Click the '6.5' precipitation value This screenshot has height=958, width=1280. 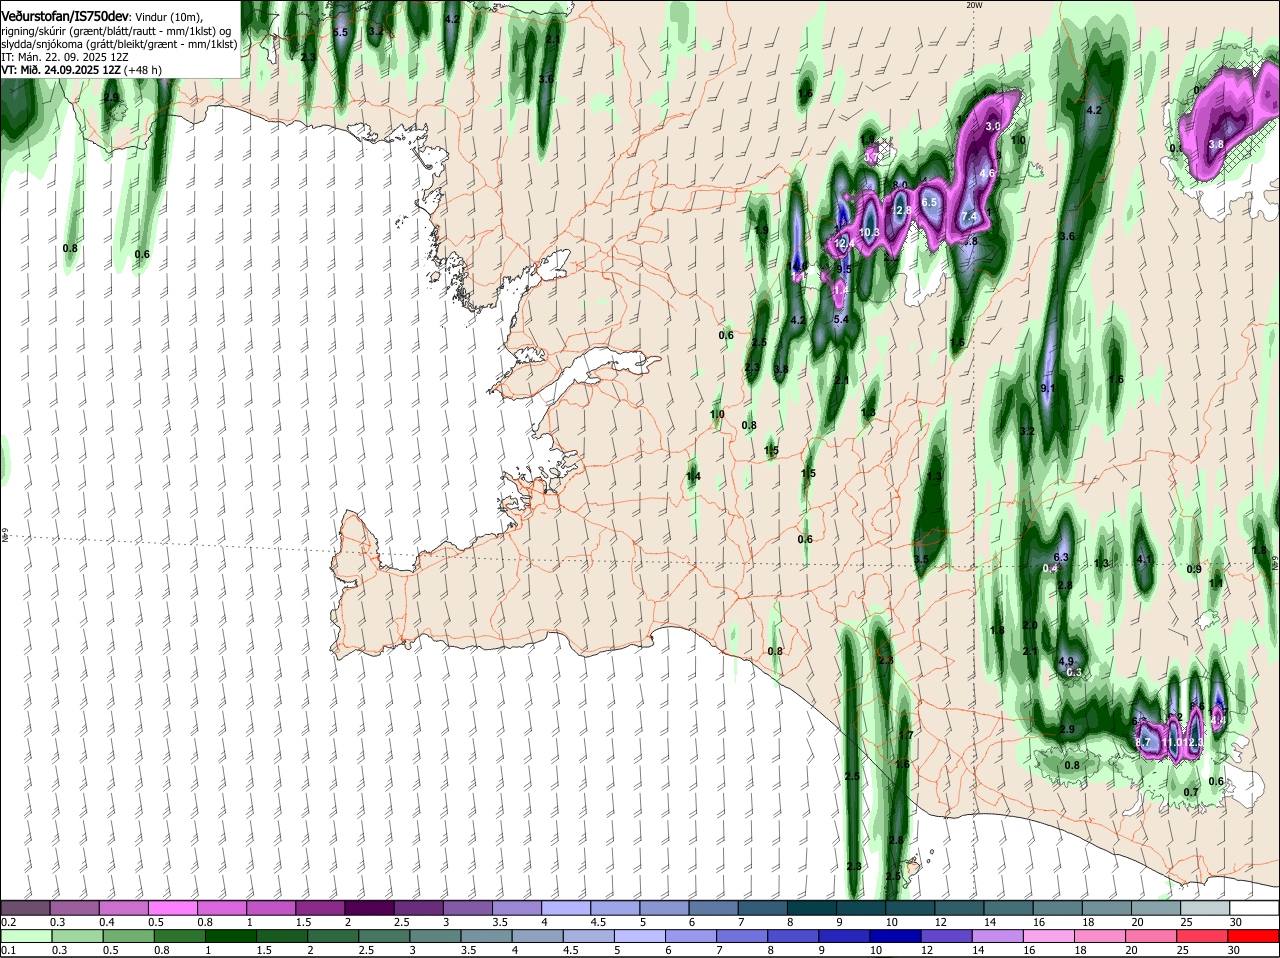(x=929, y=202)
